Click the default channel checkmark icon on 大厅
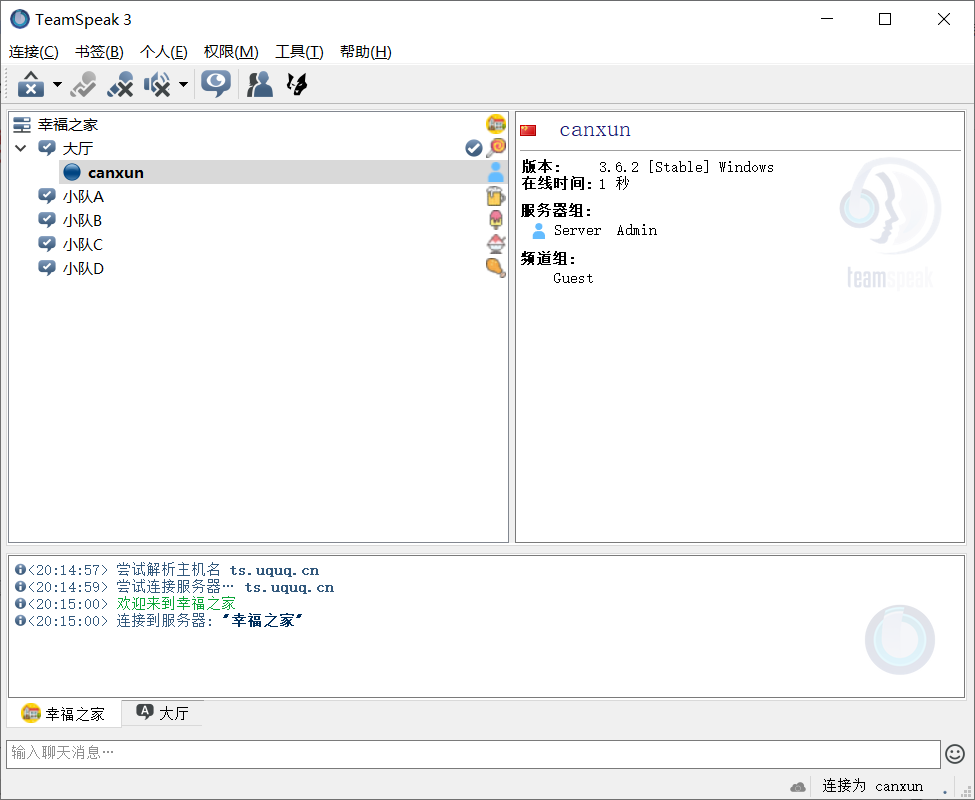The width and height of the screenshot is (975, 800). (x=474, y=148)
